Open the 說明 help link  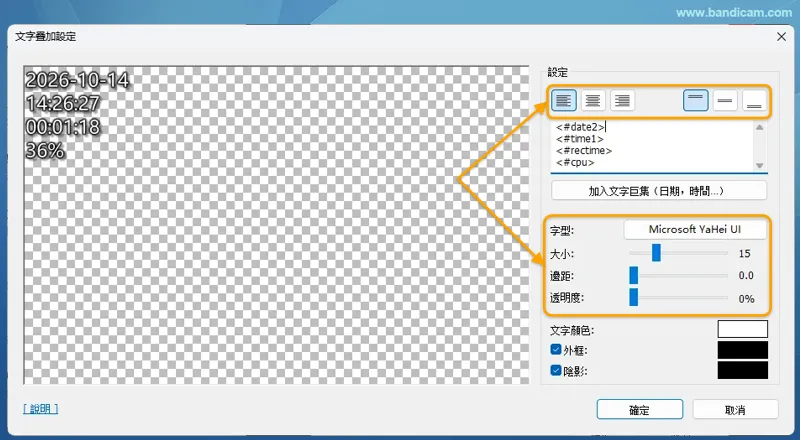point(40,409)
